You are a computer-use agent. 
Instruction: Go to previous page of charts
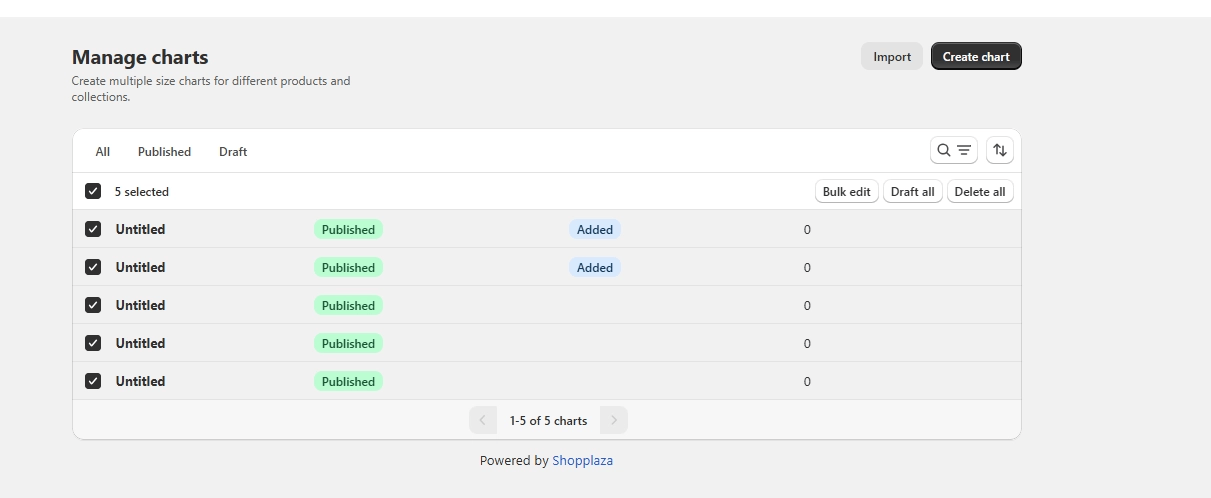(x=482, y=420)
